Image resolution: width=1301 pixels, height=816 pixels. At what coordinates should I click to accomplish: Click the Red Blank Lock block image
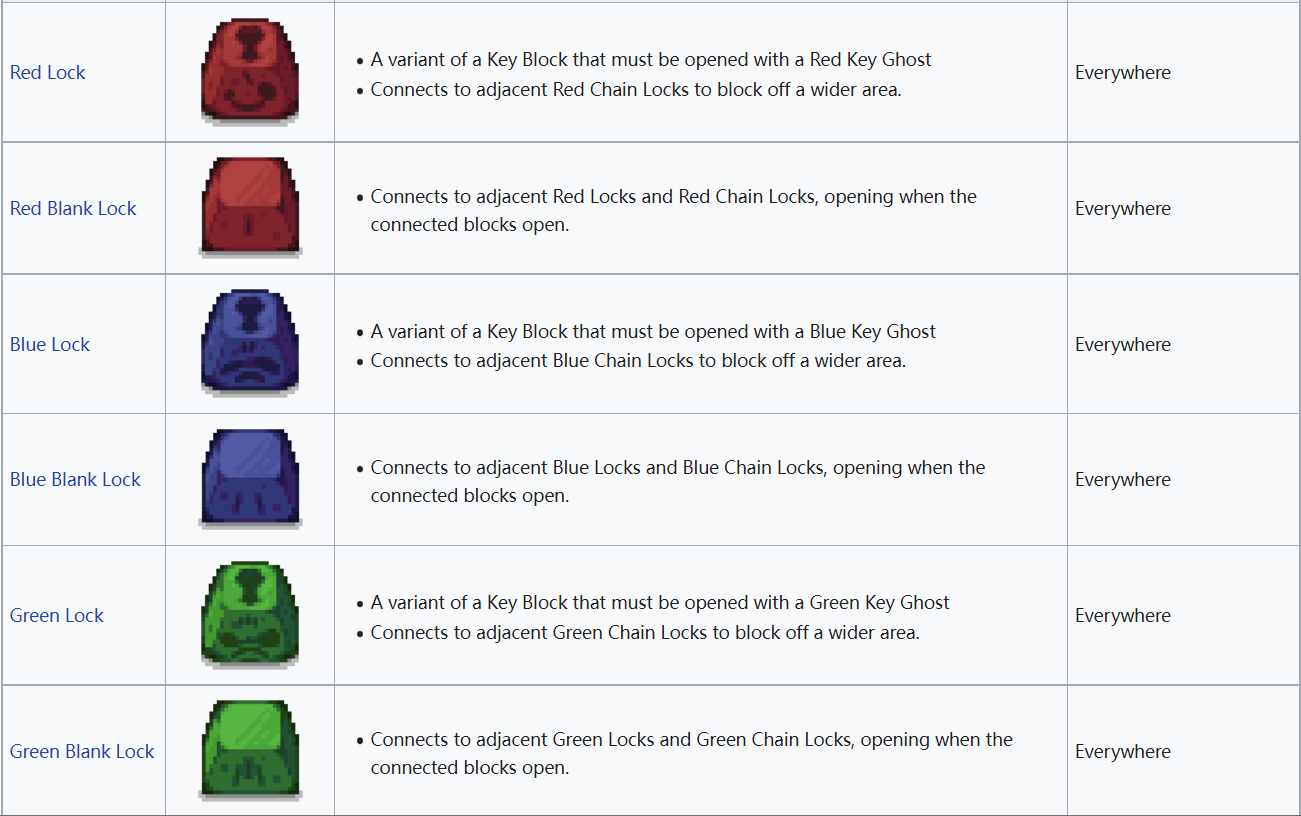coord(250,208)
